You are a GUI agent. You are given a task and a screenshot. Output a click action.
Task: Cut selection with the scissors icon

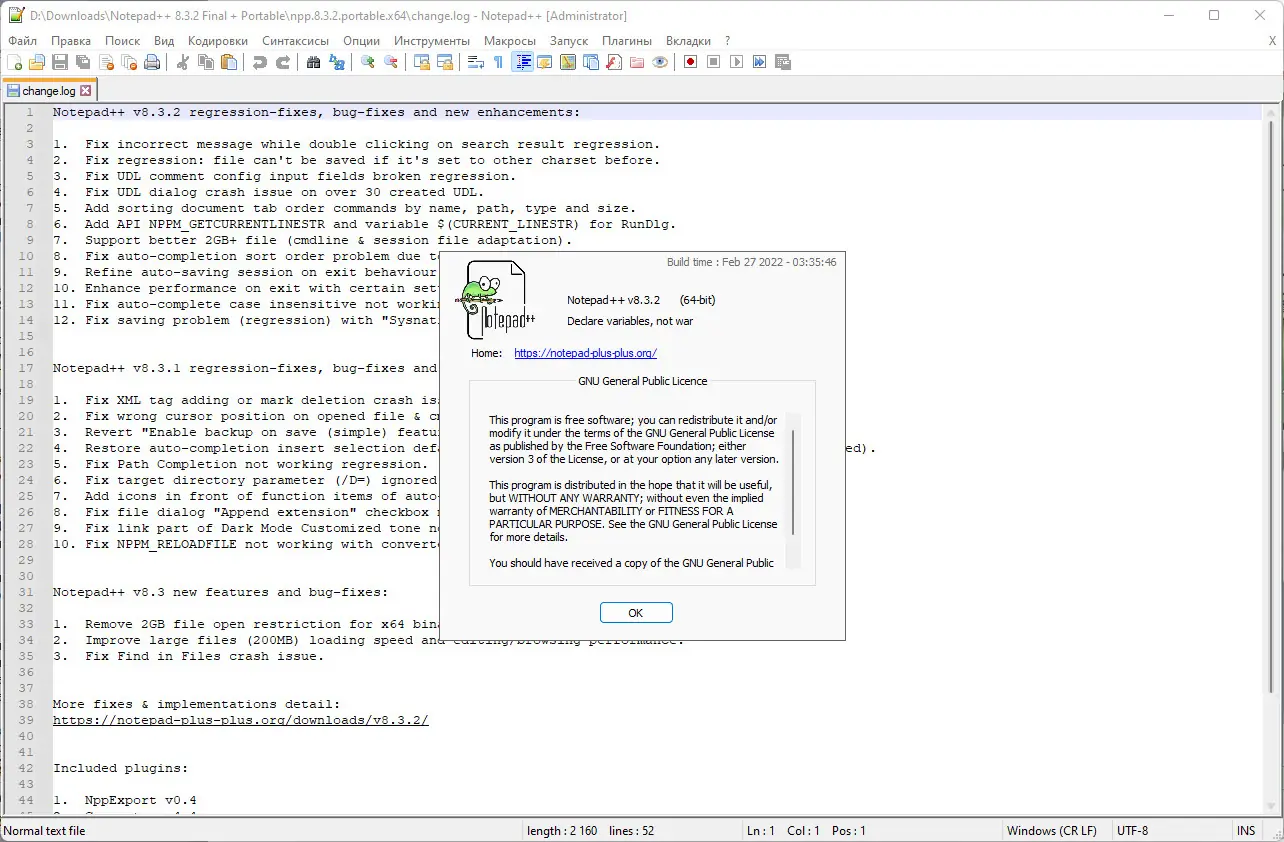coord(183,62)
